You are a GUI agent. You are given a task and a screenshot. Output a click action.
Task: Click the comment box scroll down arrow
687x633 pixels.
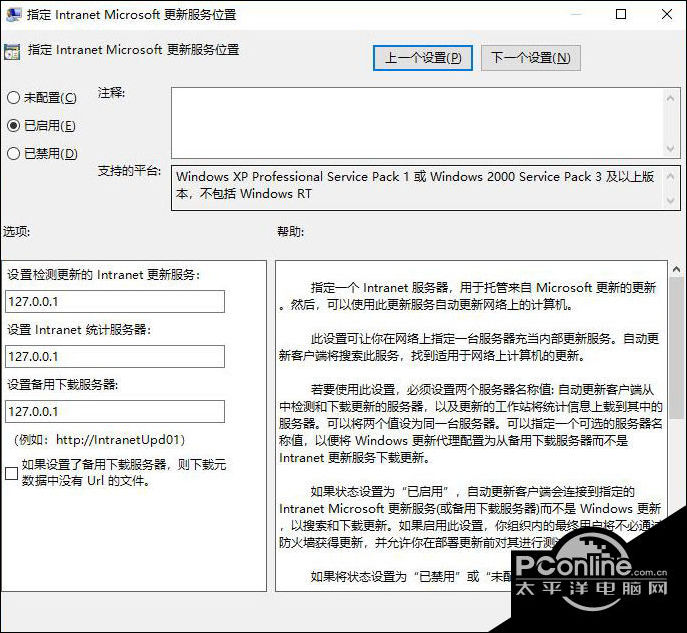coord(670,149)
